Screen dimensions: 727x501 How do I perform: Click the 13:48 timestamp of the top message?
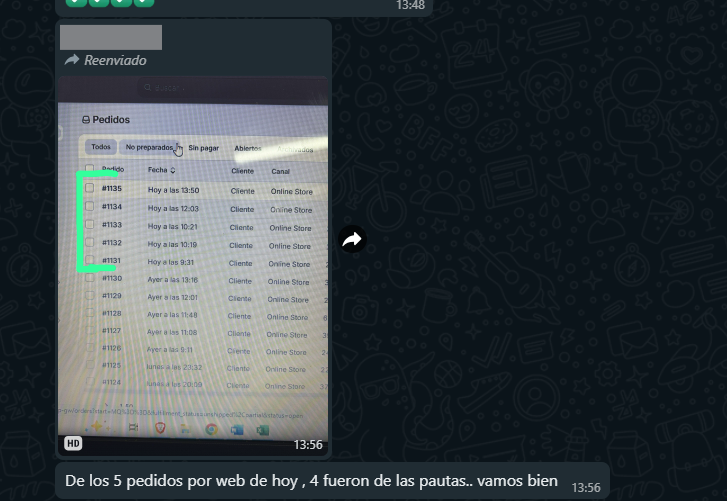pos(410,6)
